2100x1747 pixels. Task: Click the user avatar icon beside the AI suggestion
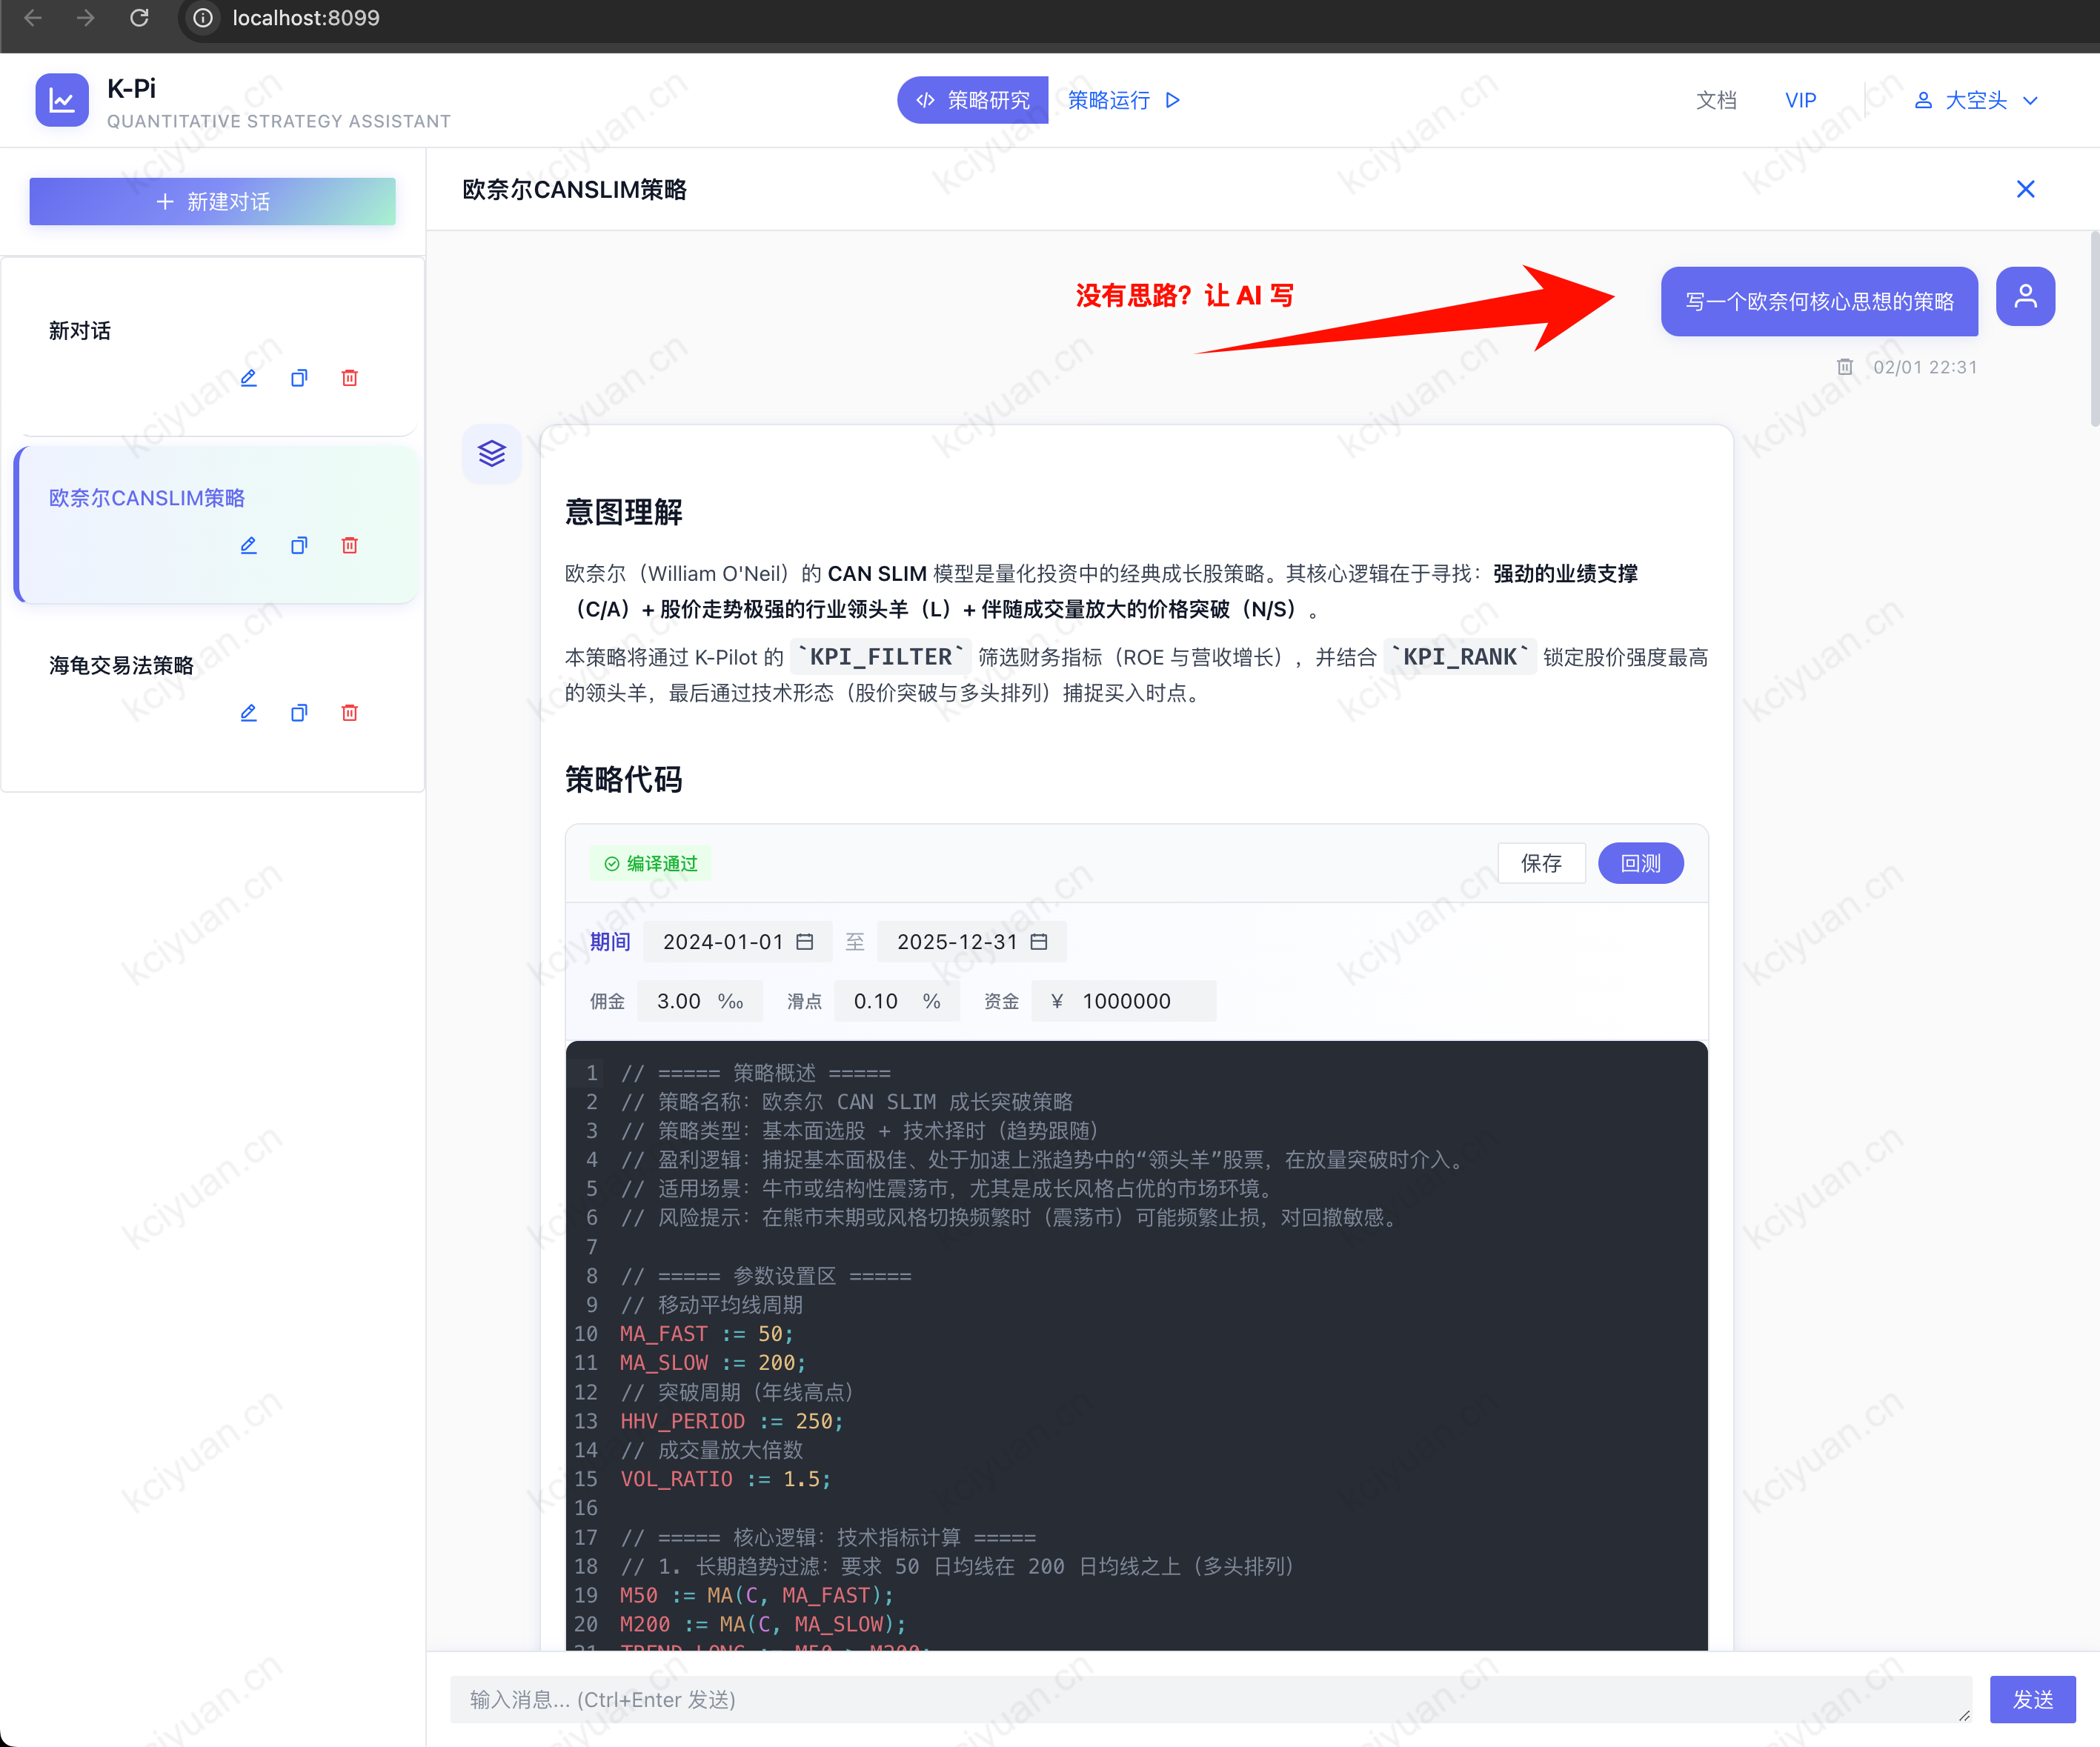(2026, 296)
